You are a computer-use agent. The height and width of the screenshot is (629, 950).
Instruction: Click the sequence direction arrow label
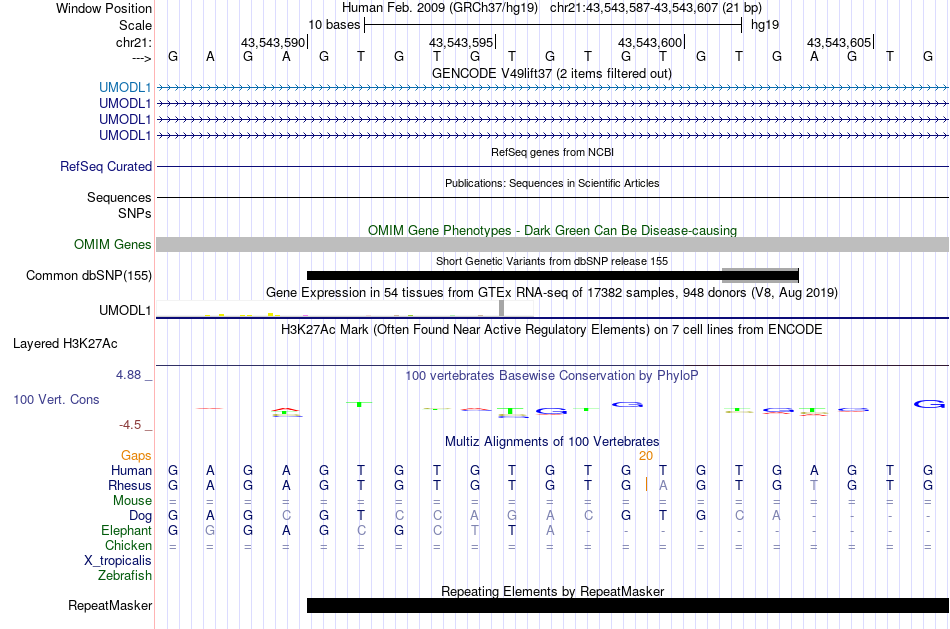[142, 58]
